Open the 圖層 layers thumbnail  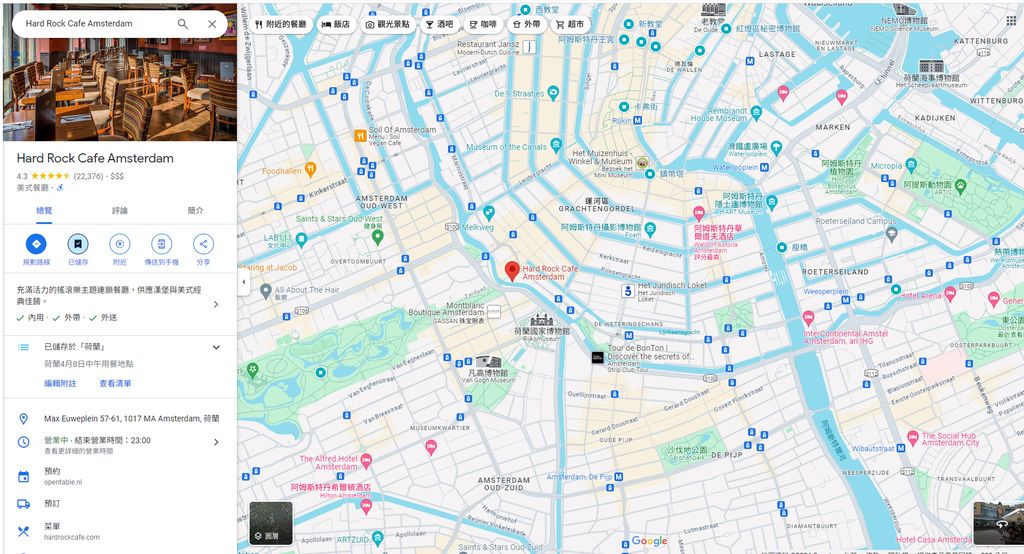(271, 523)
